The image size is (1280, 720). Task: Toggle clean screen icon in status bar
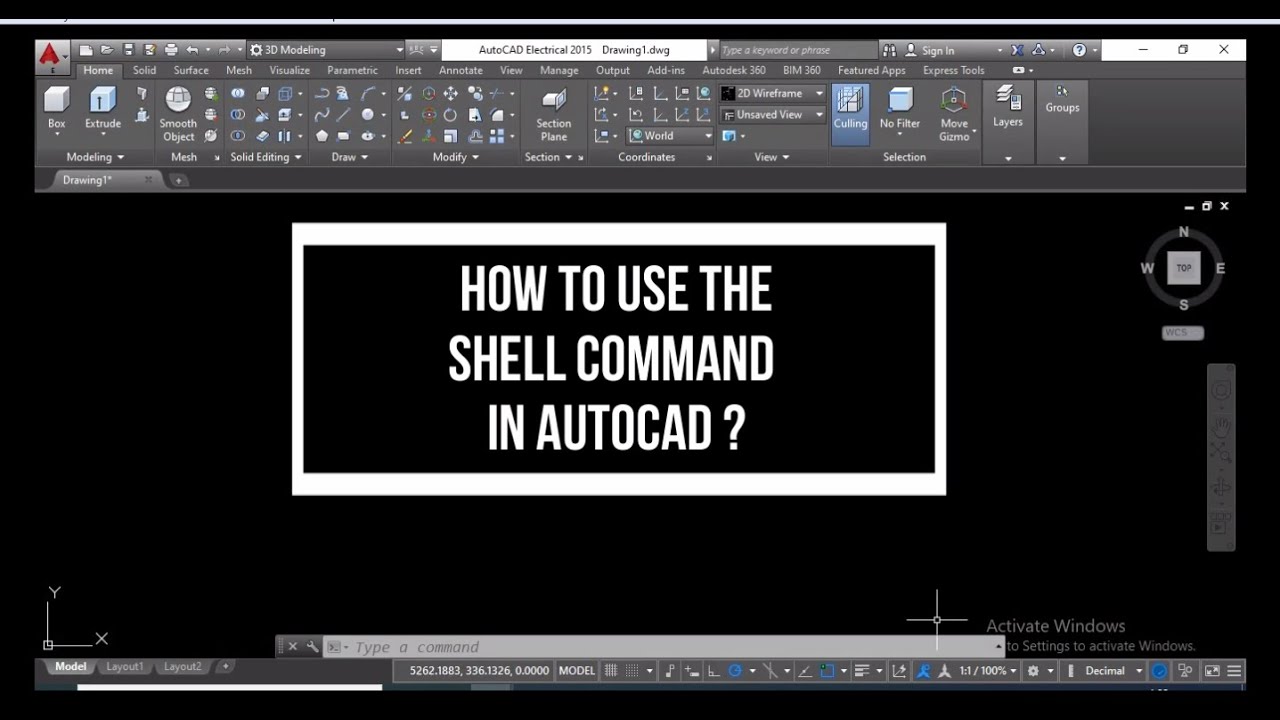(1212, 671)
